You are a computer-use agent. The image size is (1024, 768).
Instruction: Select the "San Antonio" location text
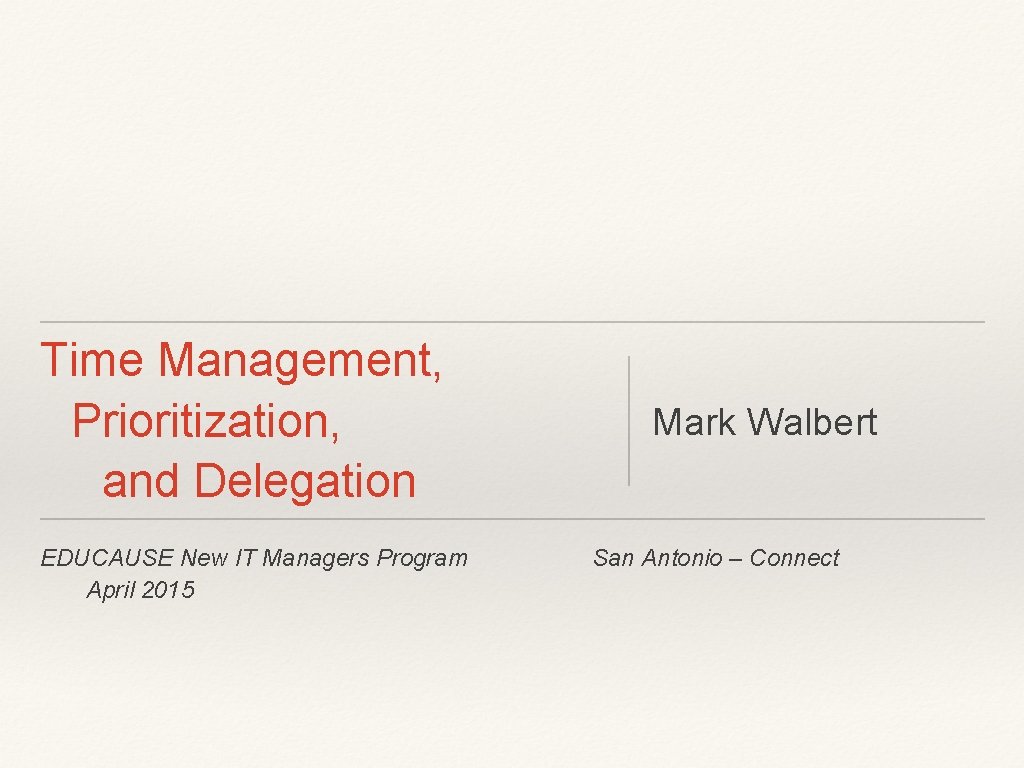657,558
